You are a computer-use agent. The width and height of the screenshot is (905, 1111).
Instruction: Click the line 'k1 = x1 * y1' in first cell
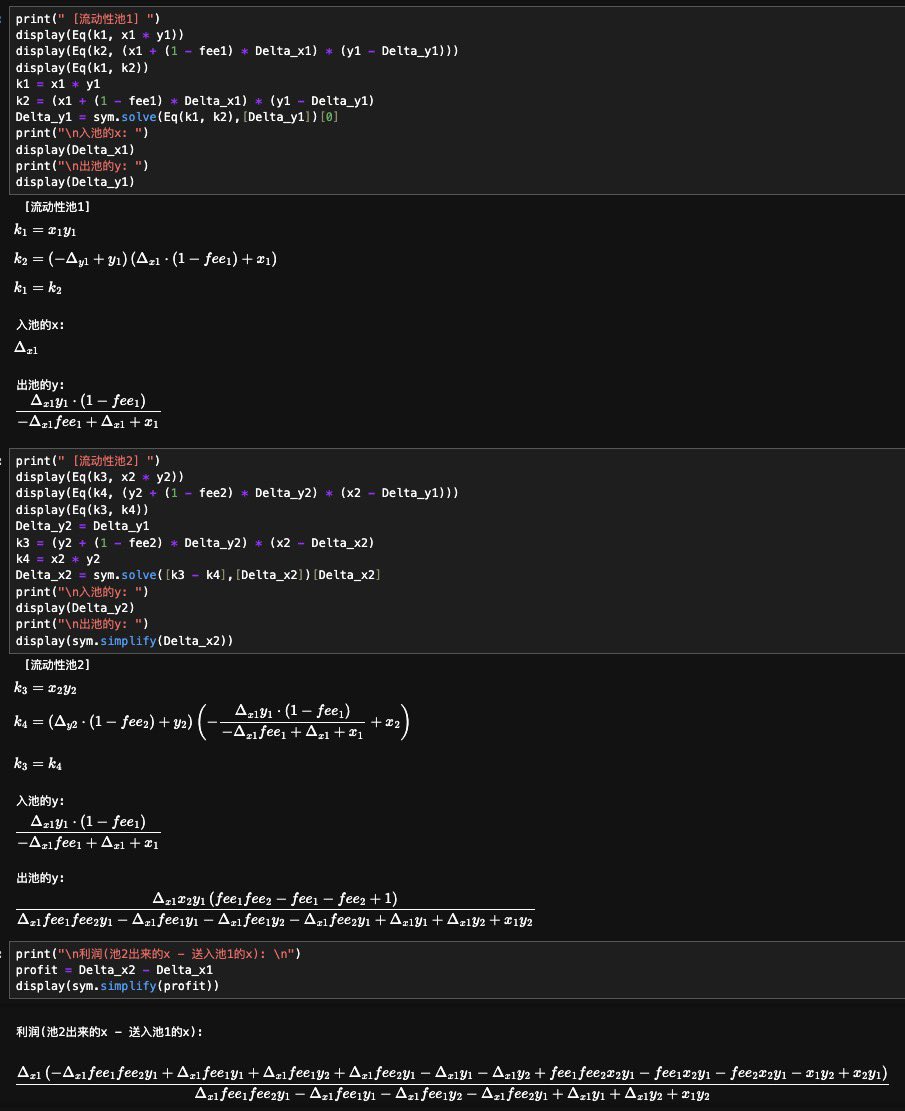pos(57,84)
